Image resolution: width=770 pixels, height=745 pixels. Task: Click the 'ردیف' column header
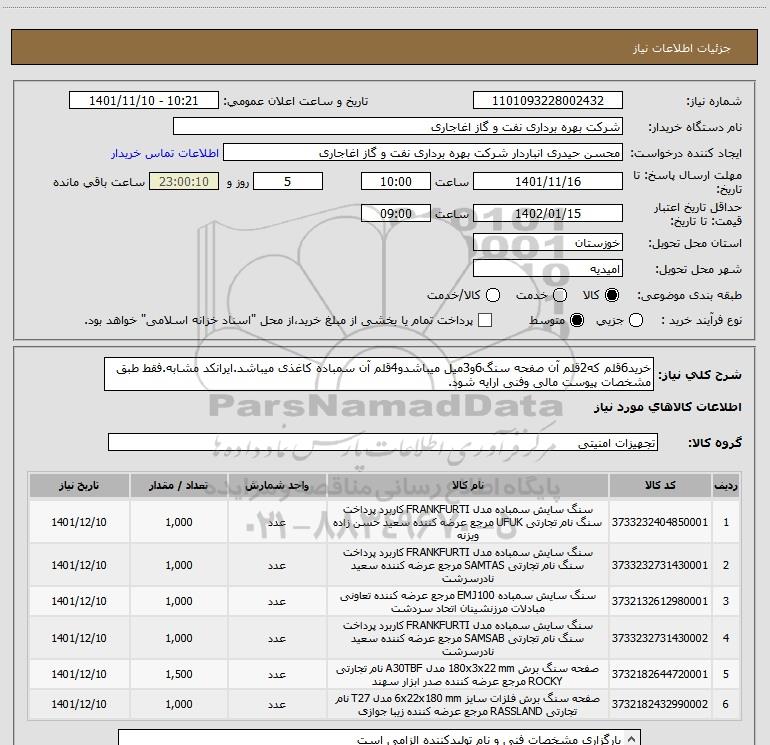coord(726,485)
